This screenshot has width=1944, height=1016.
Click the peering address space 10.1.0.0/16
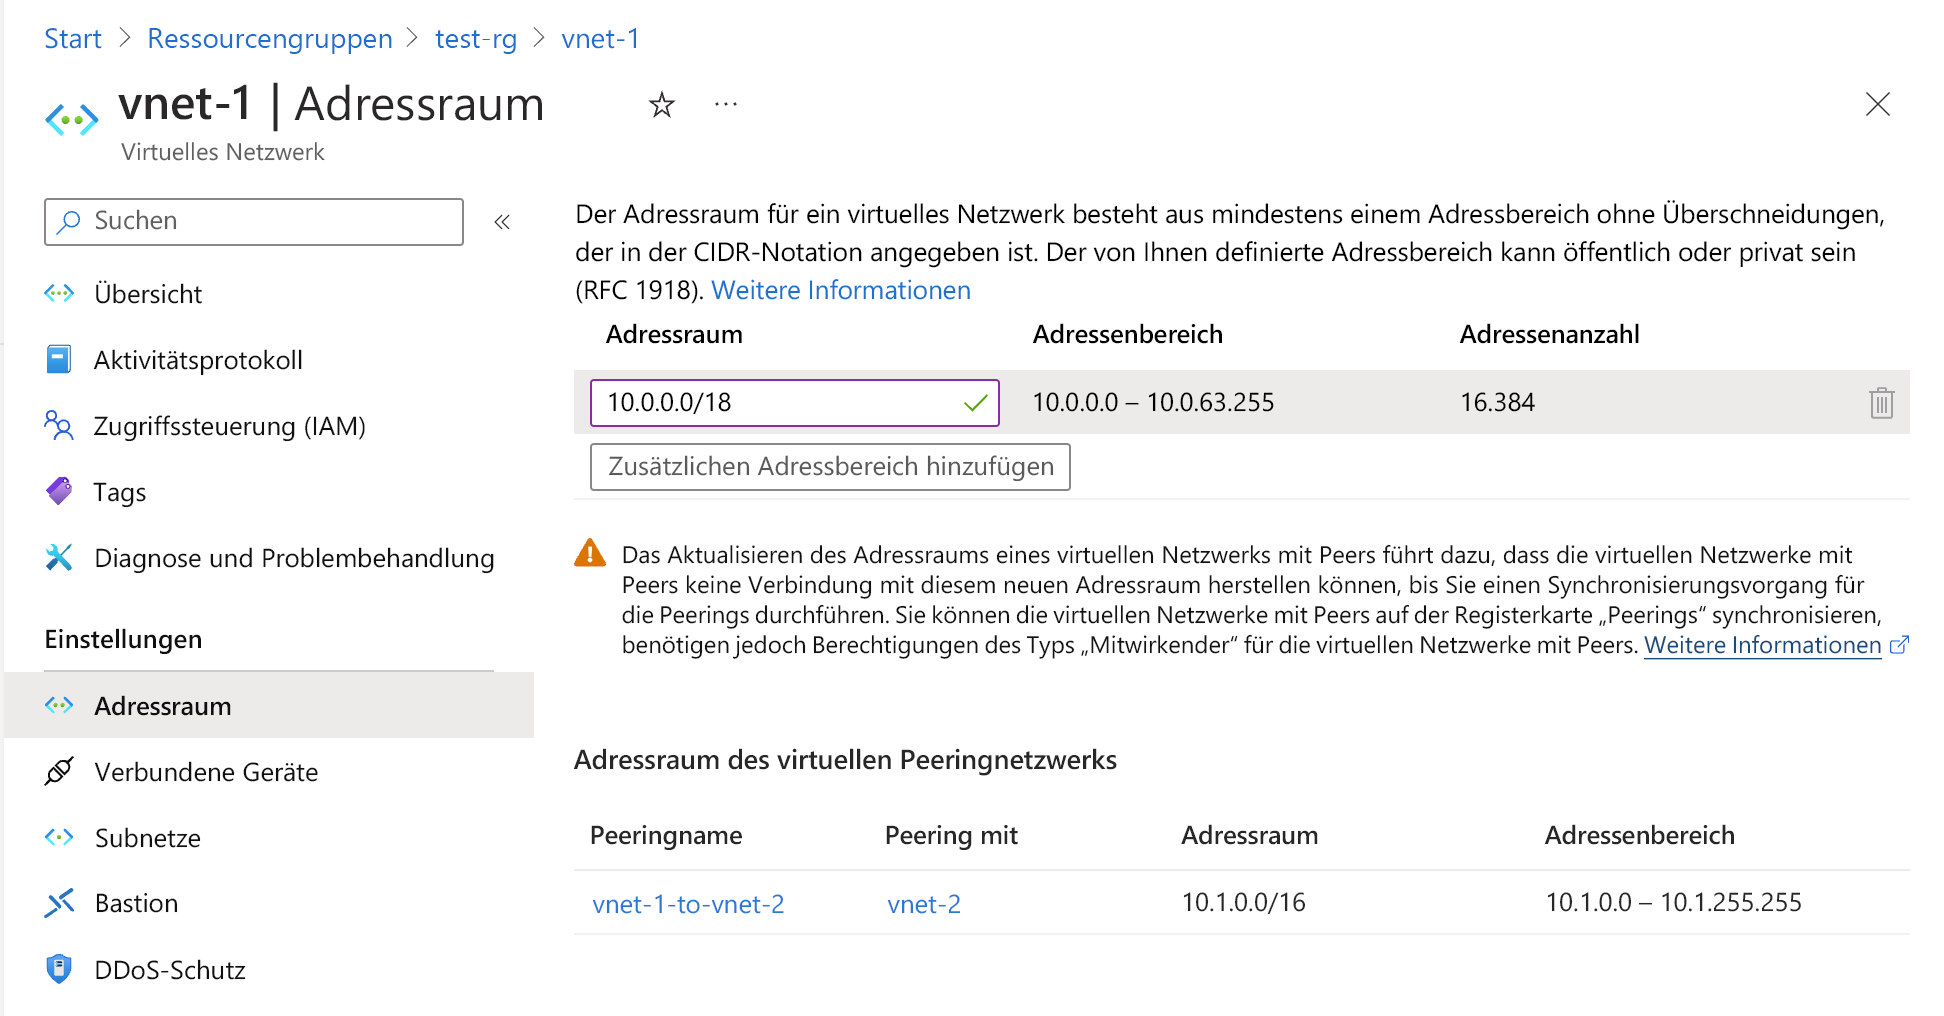click(1243, 903)
